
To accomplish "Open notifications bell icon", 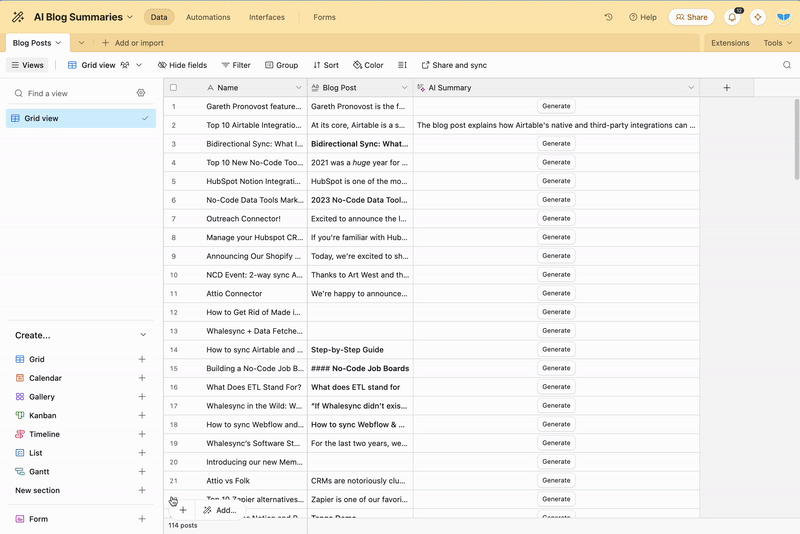I will 732,17.
